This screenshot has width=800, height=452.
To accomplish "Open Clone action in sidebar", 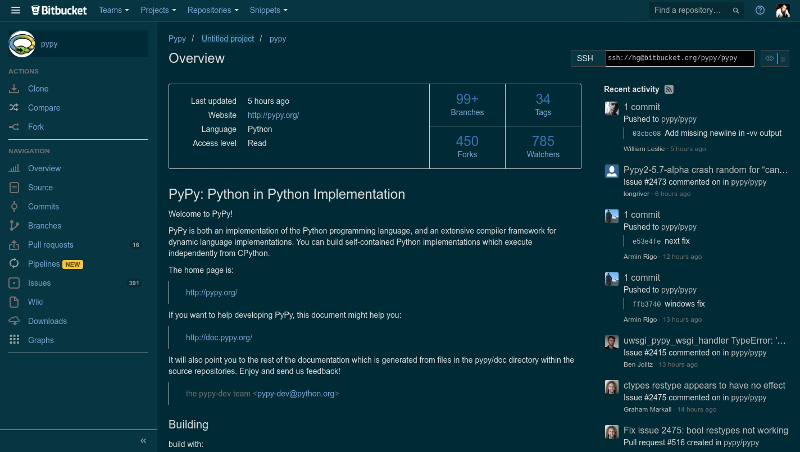I will click(x=38, y=89).
